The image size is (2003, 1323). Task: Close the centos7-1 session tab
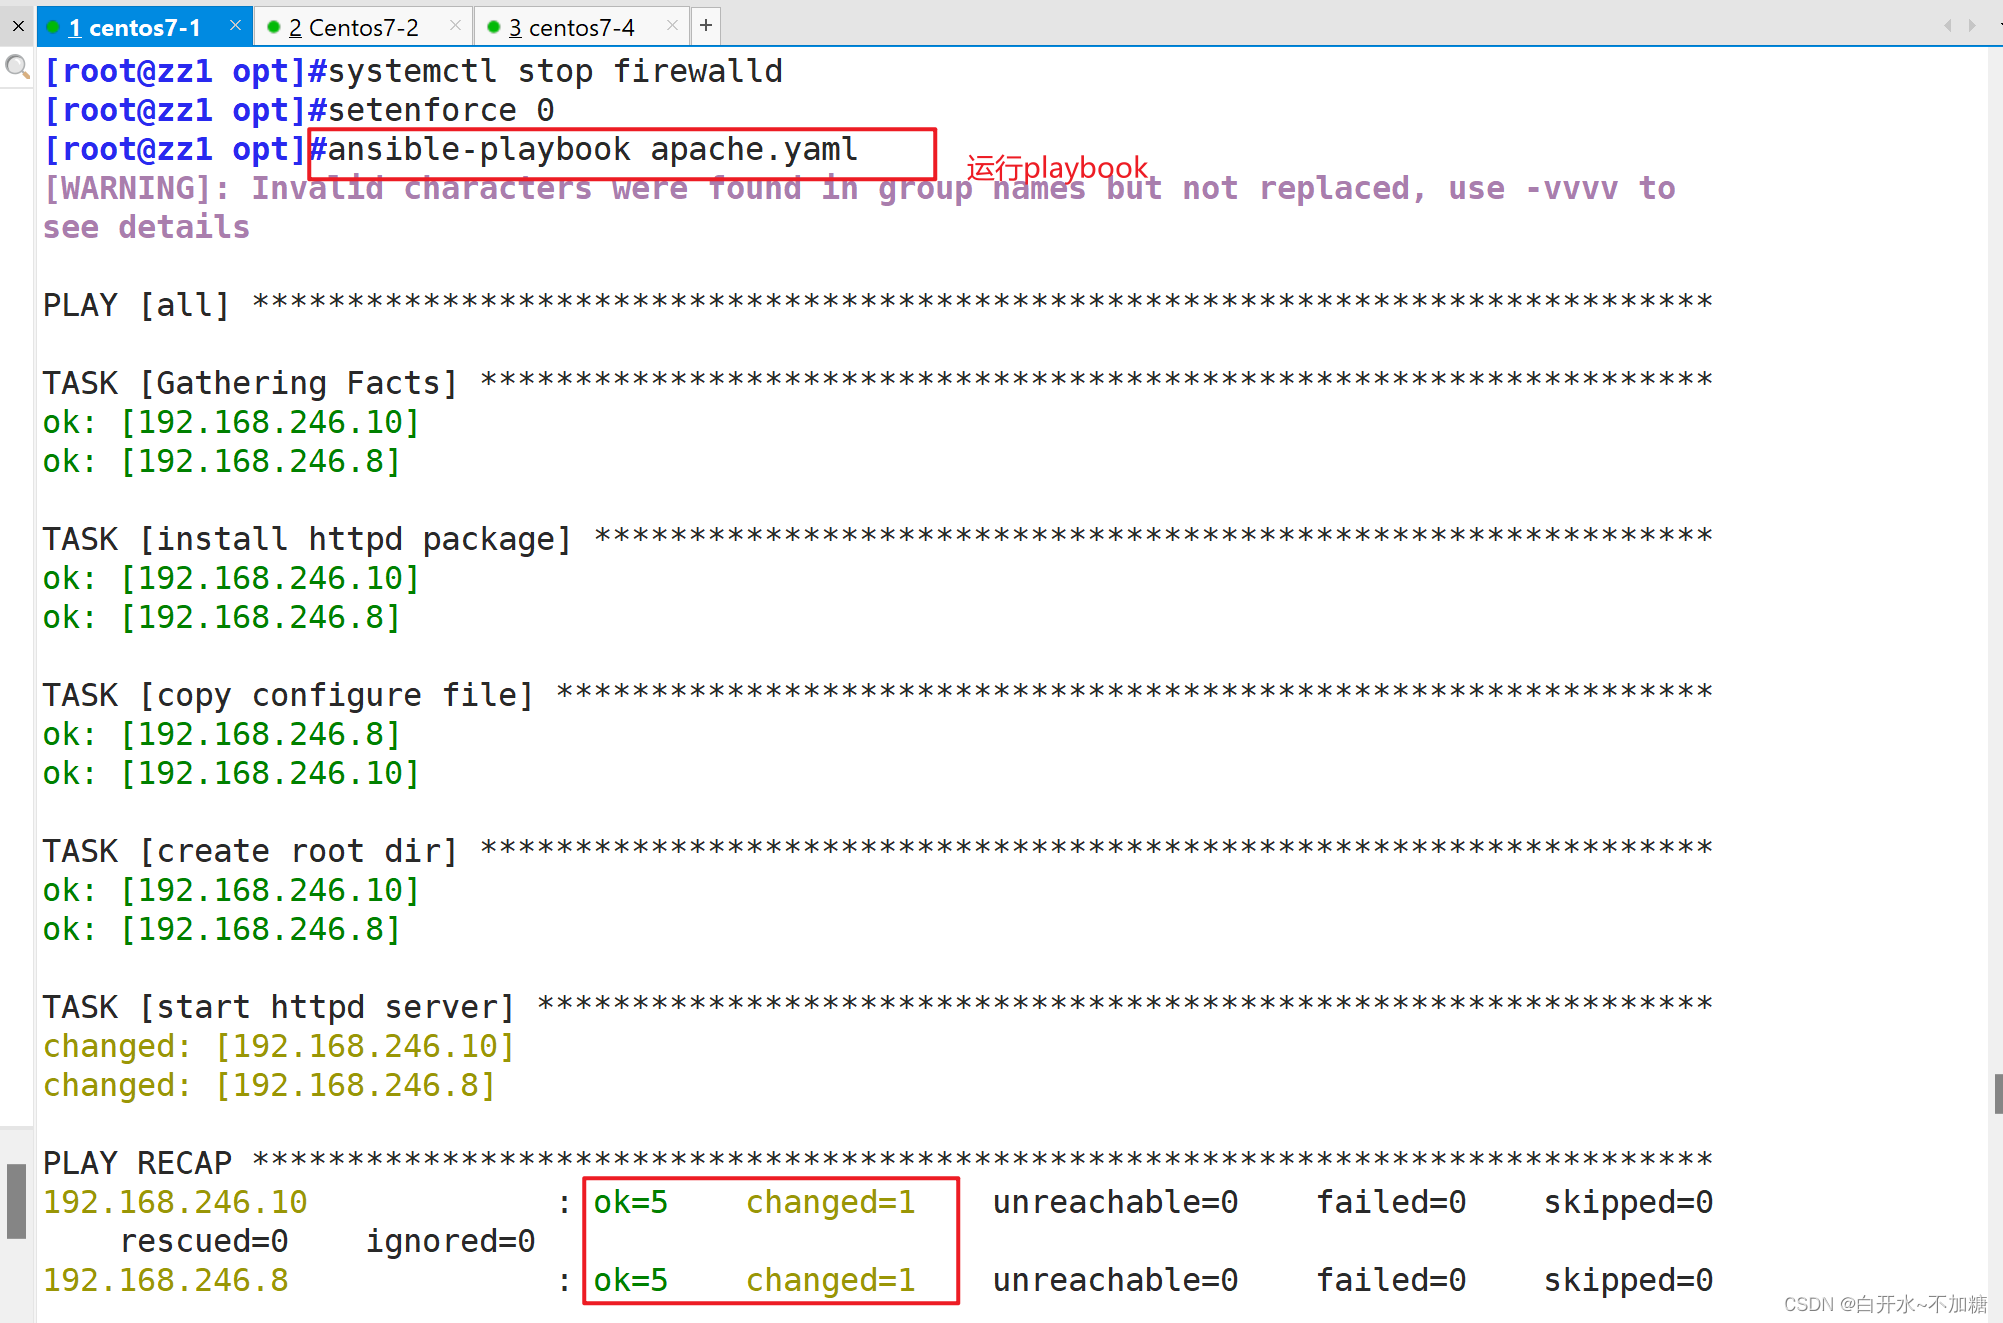tap(235, 25)
